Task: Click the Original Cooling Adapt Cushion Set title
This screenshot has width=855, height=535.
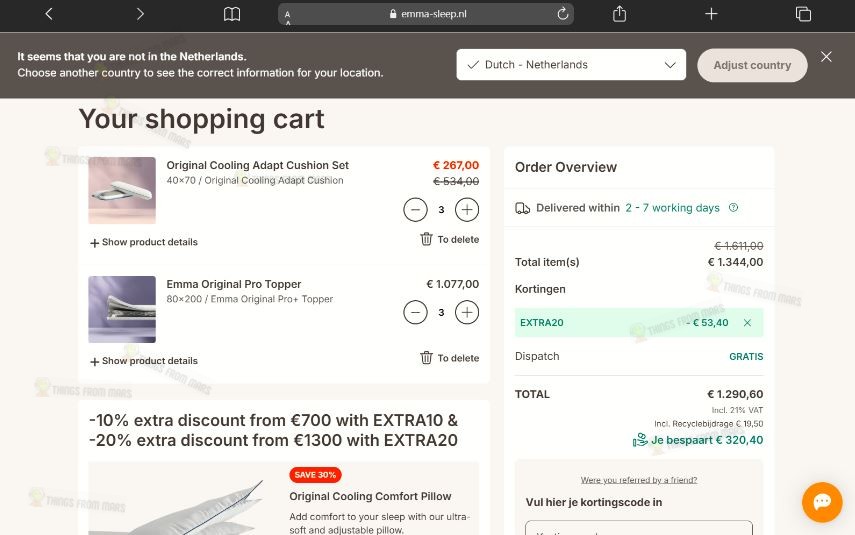Action: [257, 165]
